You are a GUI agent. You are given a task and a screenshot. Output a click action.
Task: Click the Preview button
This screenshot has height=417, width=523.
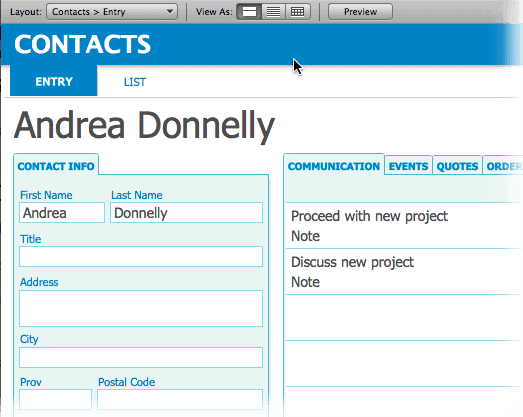(360, 12)
